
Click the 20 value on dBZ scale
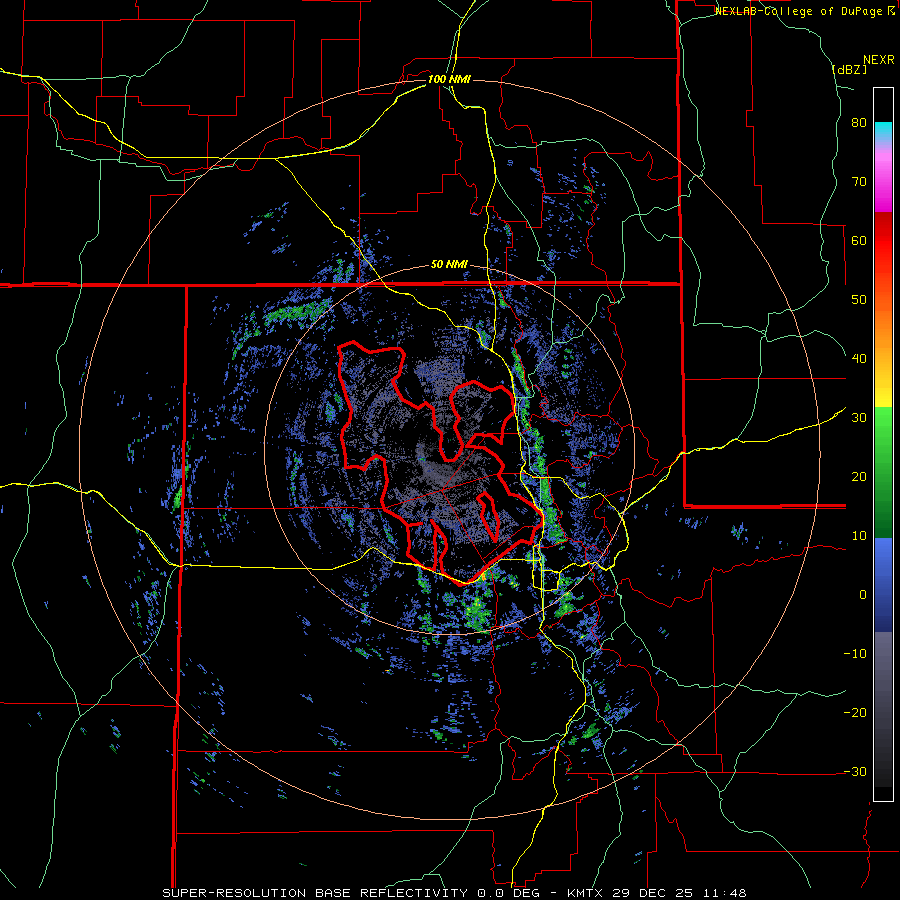pyautogui.click(x=859, y=477)
